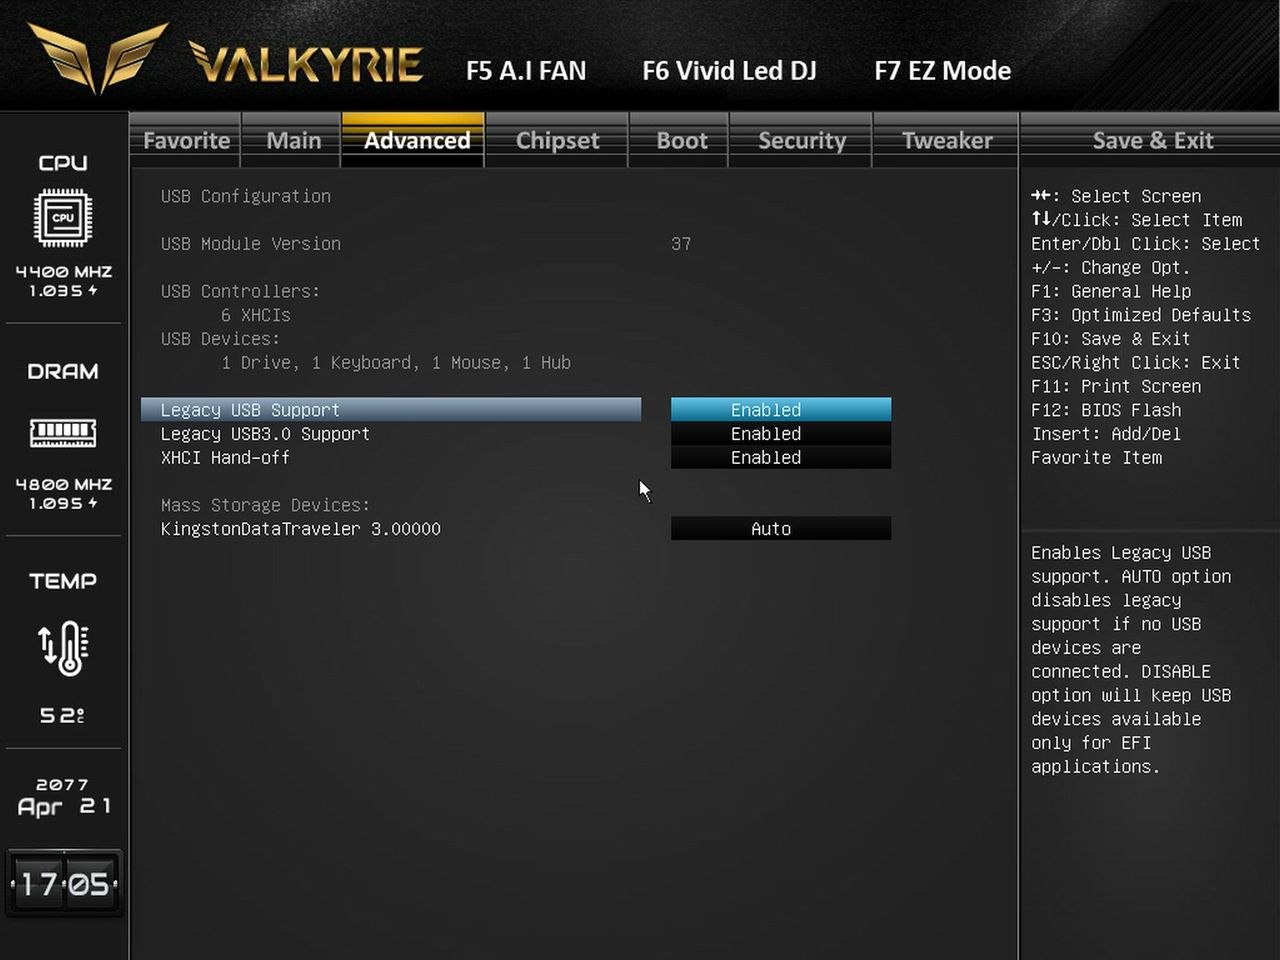
Task: Open the Favorite tab
Action: [x=186, y=141]
